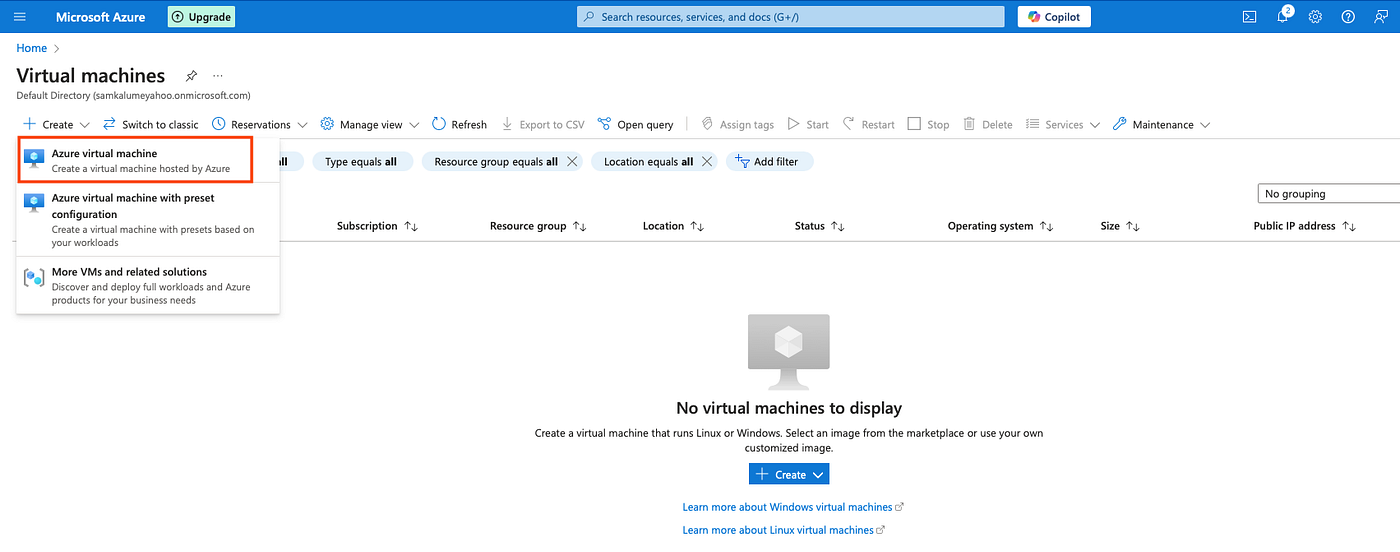Open portal settings gear icon

1315,17
